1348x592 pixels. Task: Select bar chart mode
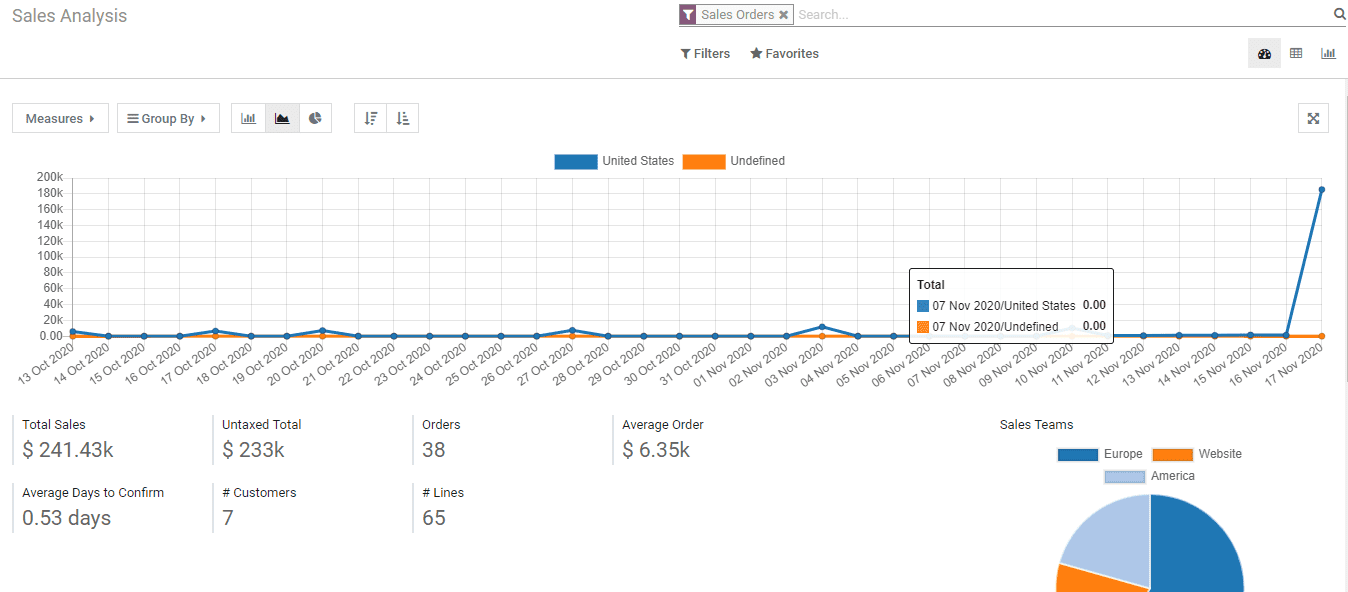[248, 118]
